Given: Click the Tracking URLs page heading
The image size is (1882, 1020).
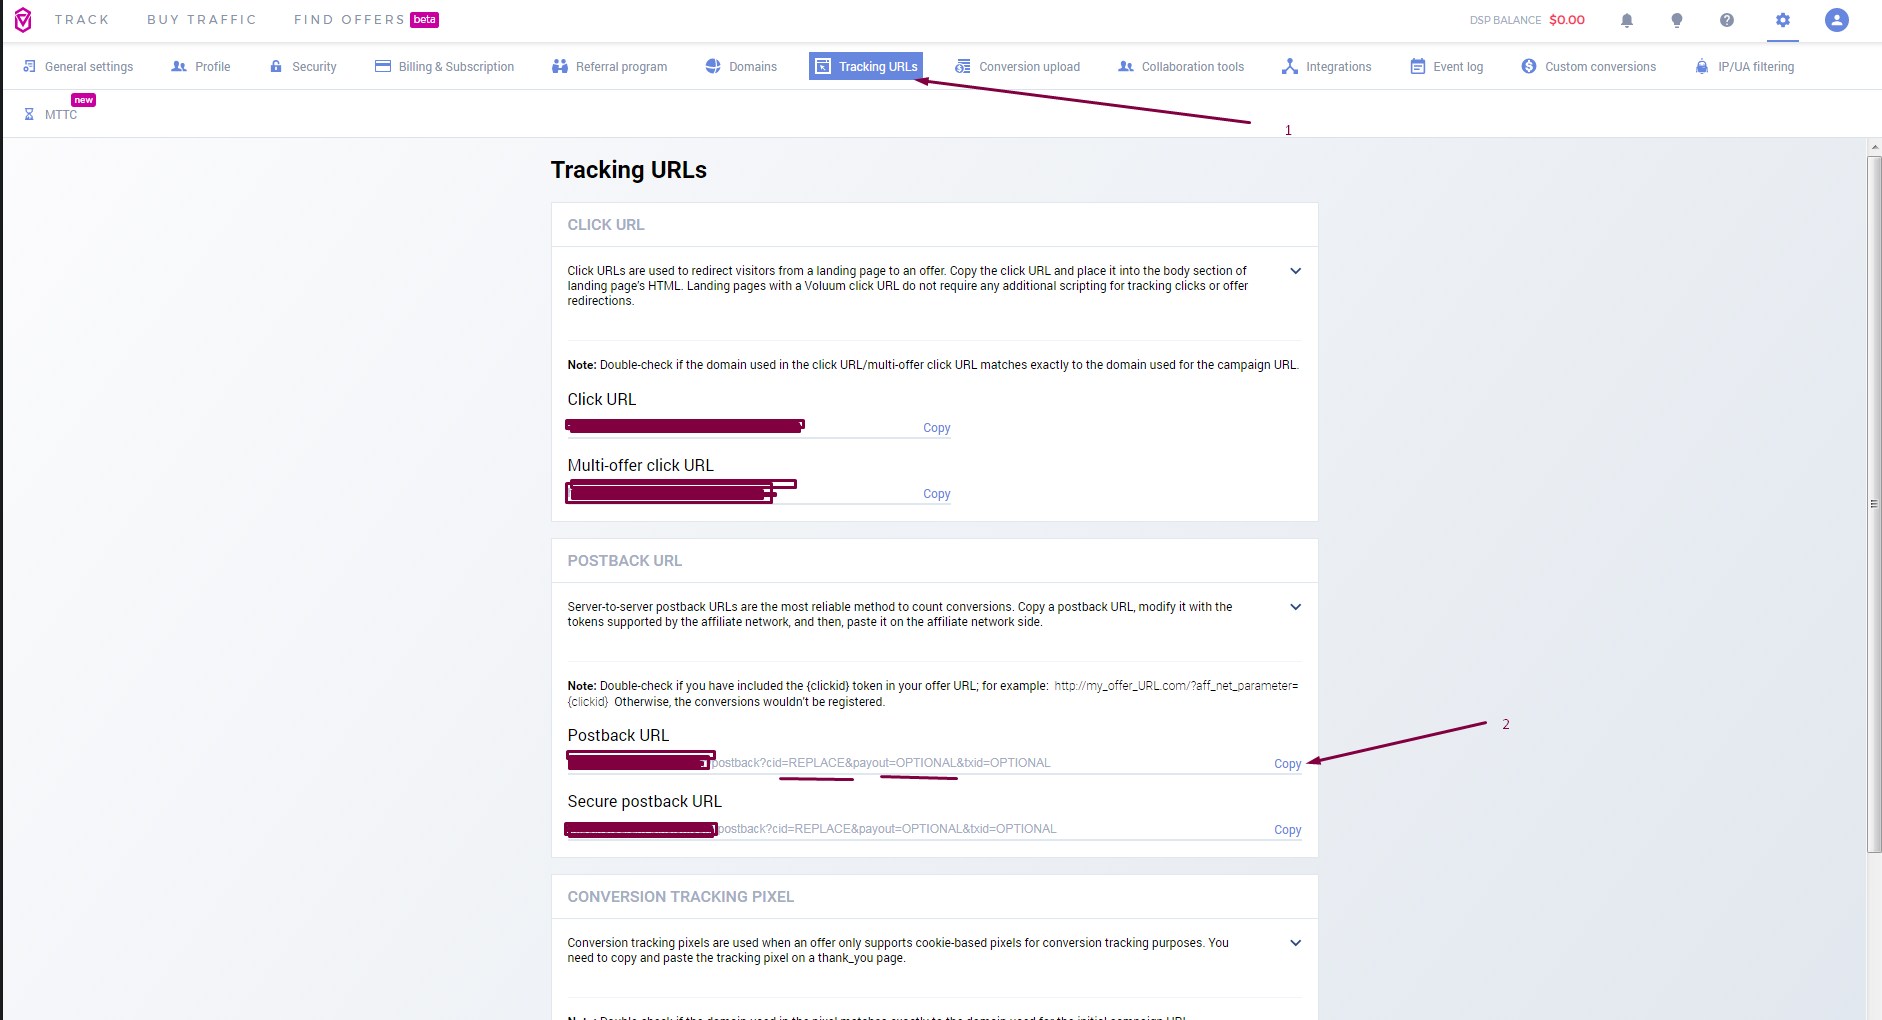Looking at the screenshot, I should [629, 170].
